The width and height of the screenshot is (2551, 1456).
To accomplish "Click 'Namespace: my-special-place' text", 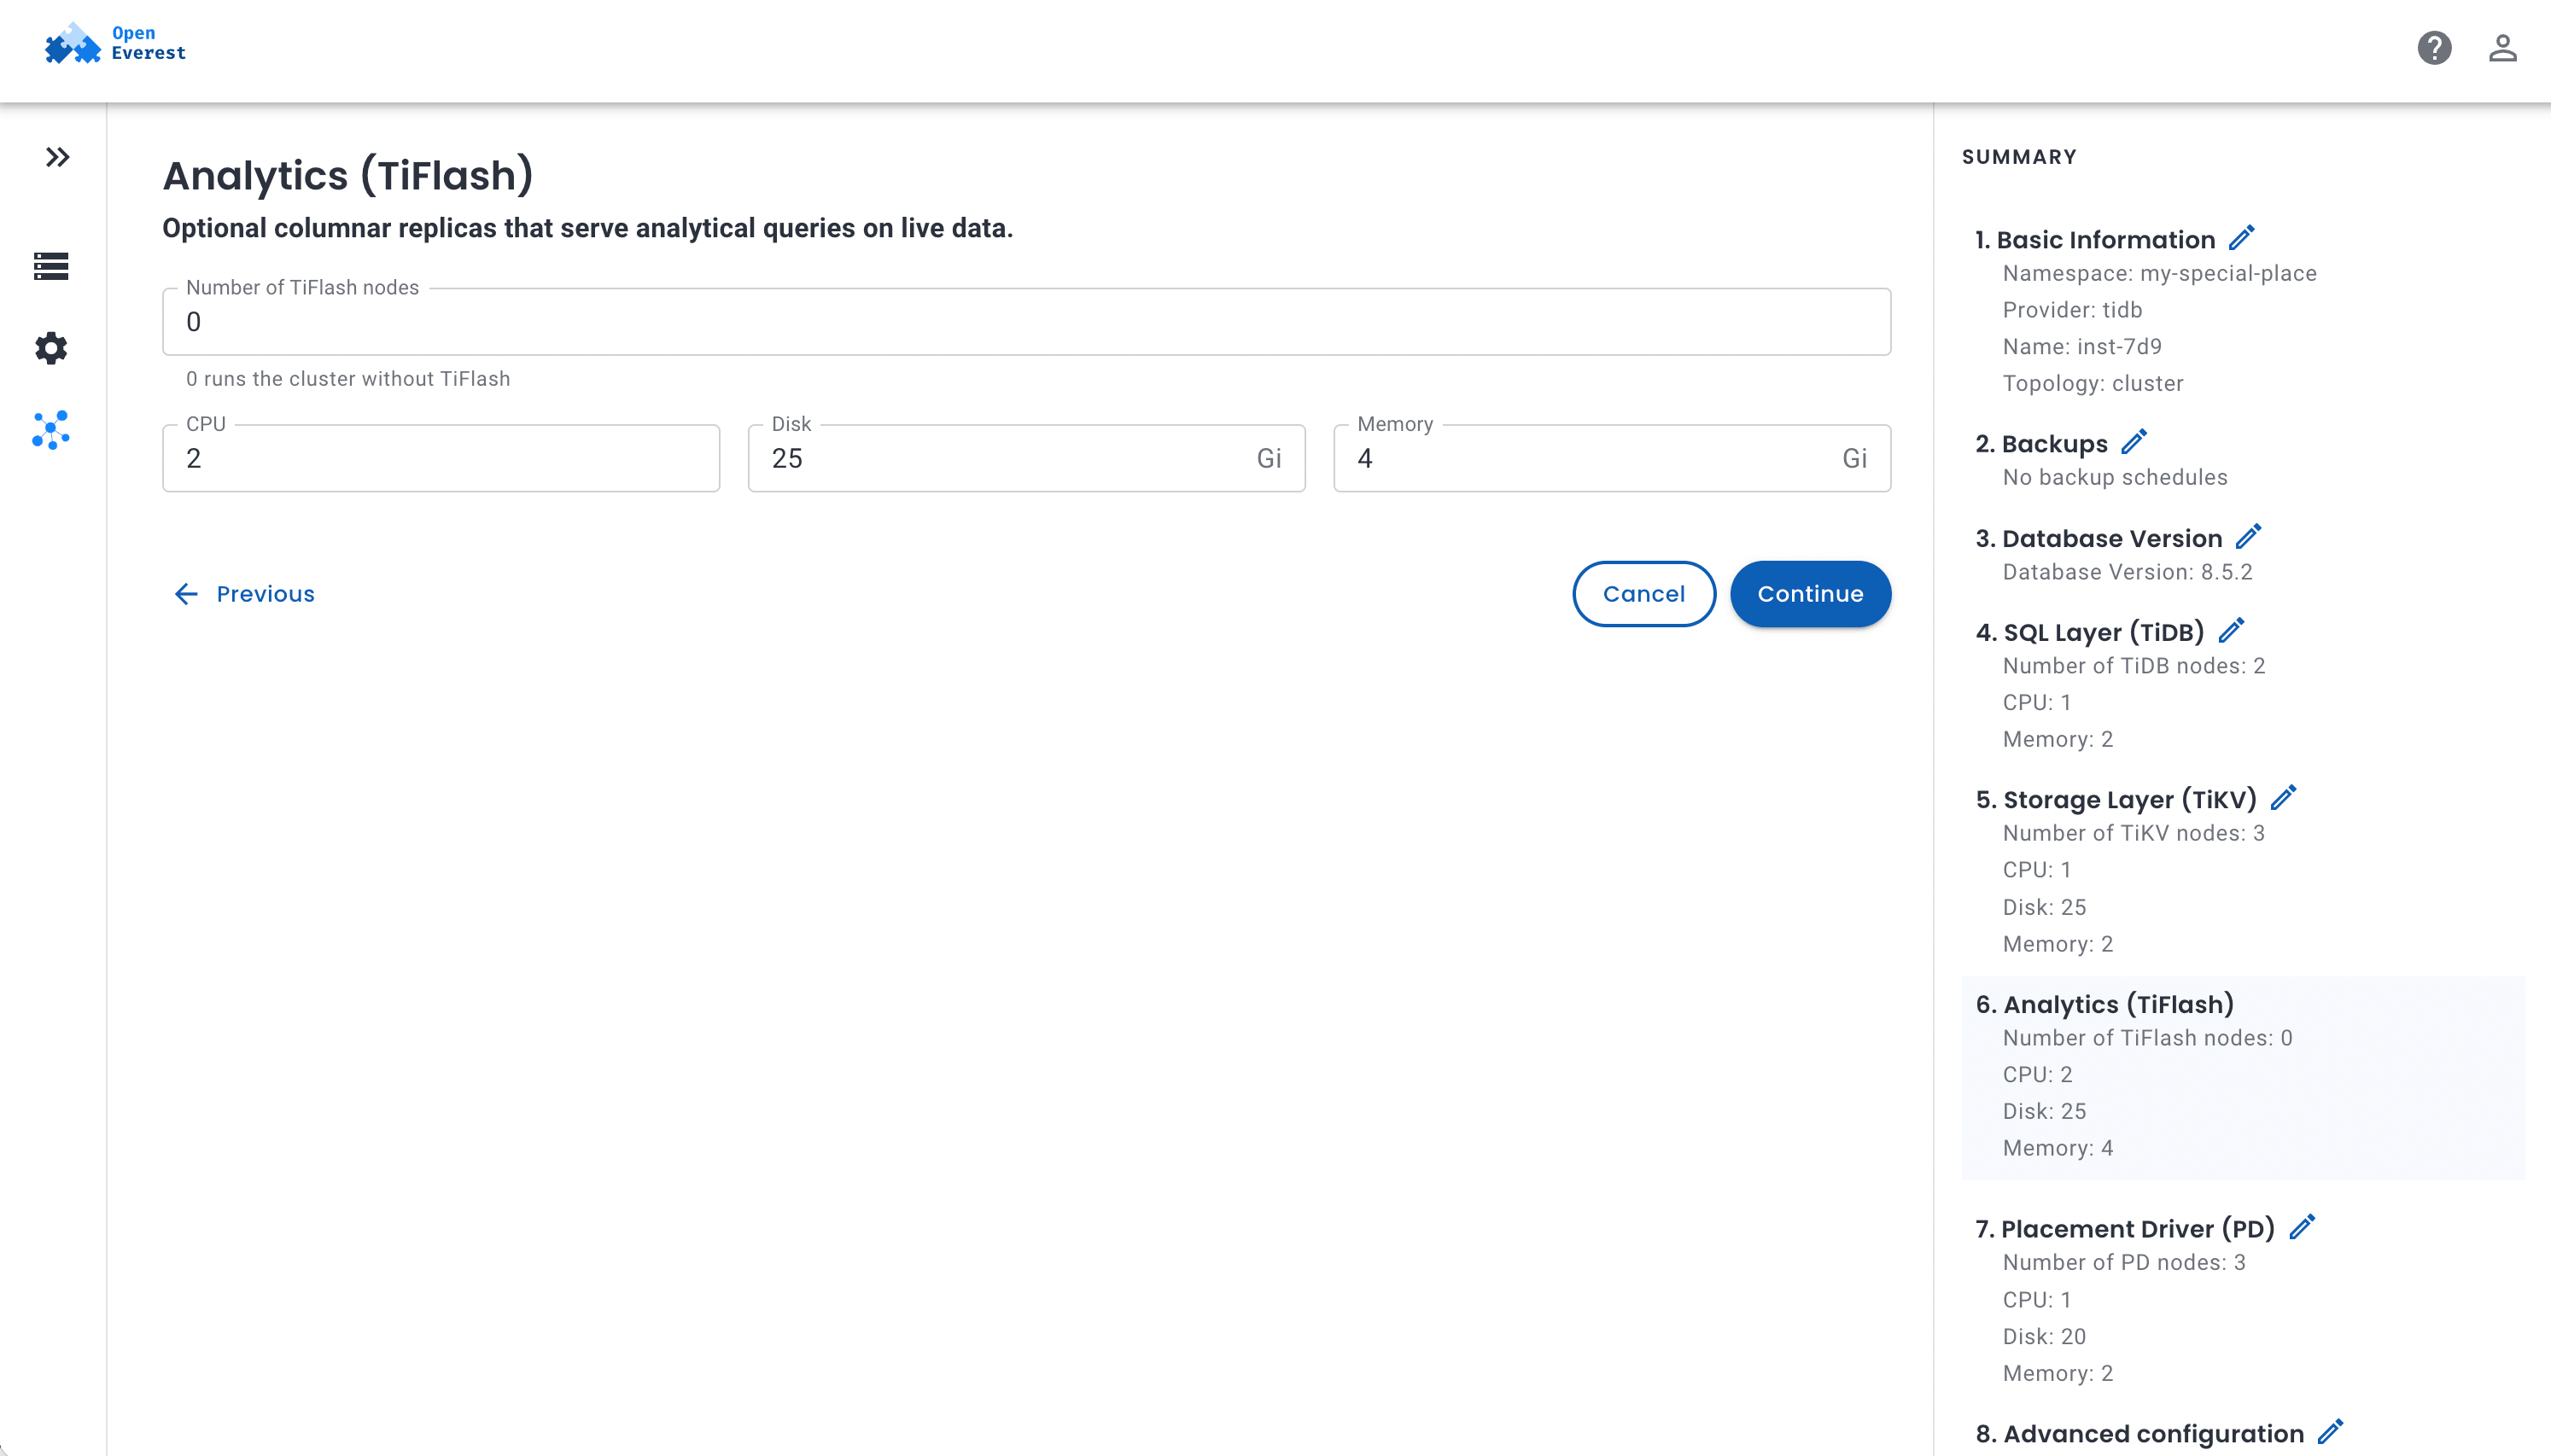I will point(2159,274).
